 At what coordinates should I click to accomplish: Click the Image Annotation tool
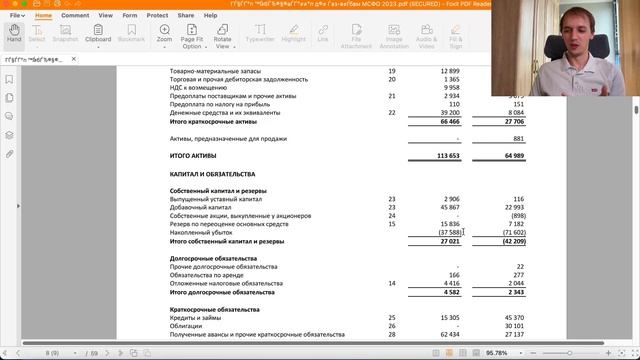(394, 37)
